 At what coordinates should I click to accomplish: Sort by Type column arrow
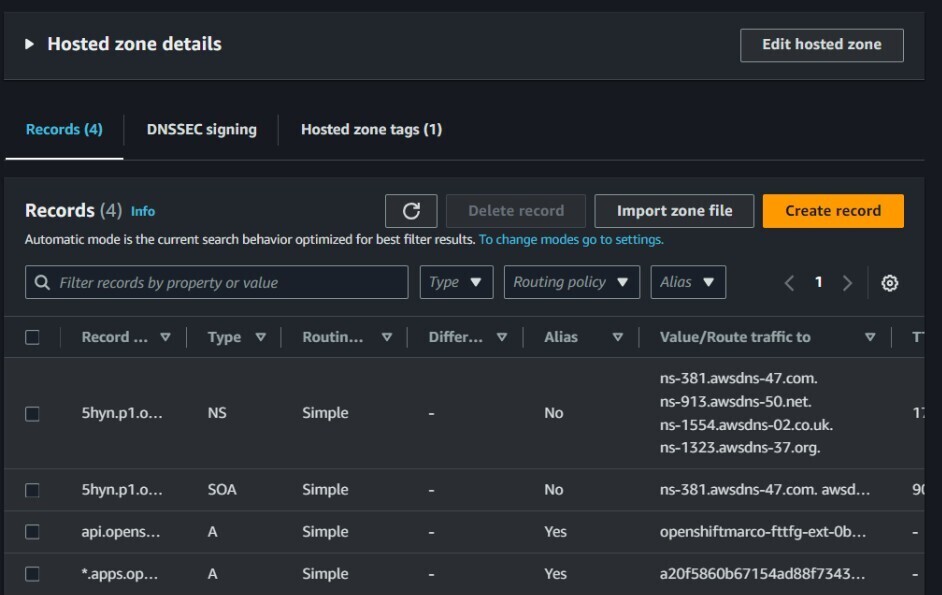[261, 338]
